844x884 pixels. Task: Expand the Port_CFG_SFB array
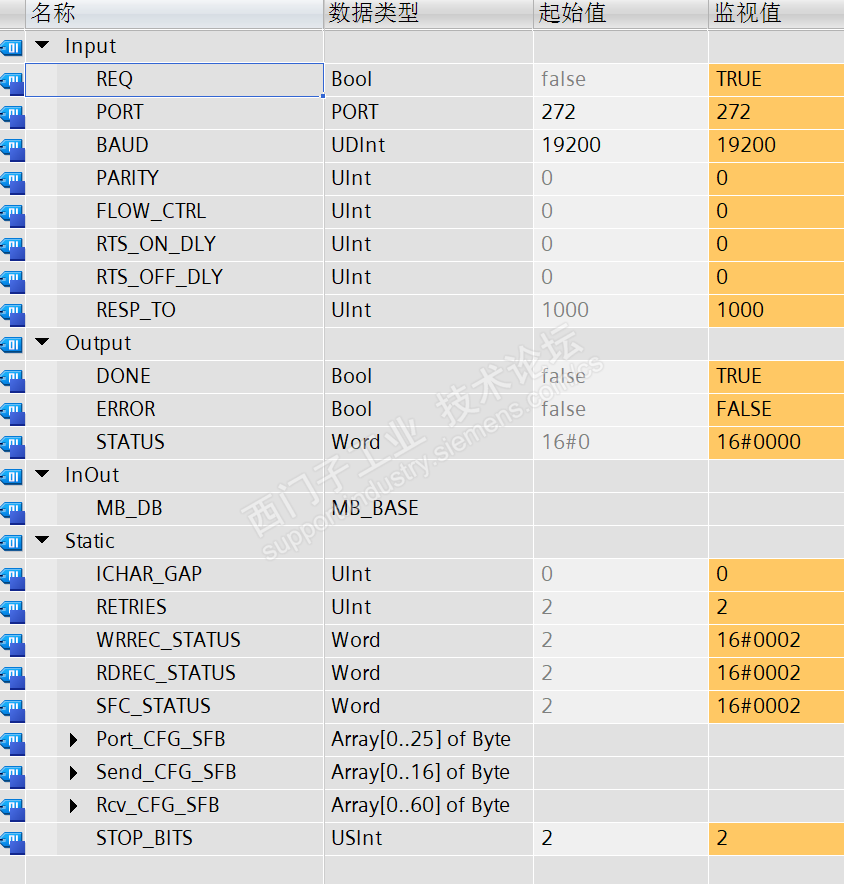[x=73, y=739]
